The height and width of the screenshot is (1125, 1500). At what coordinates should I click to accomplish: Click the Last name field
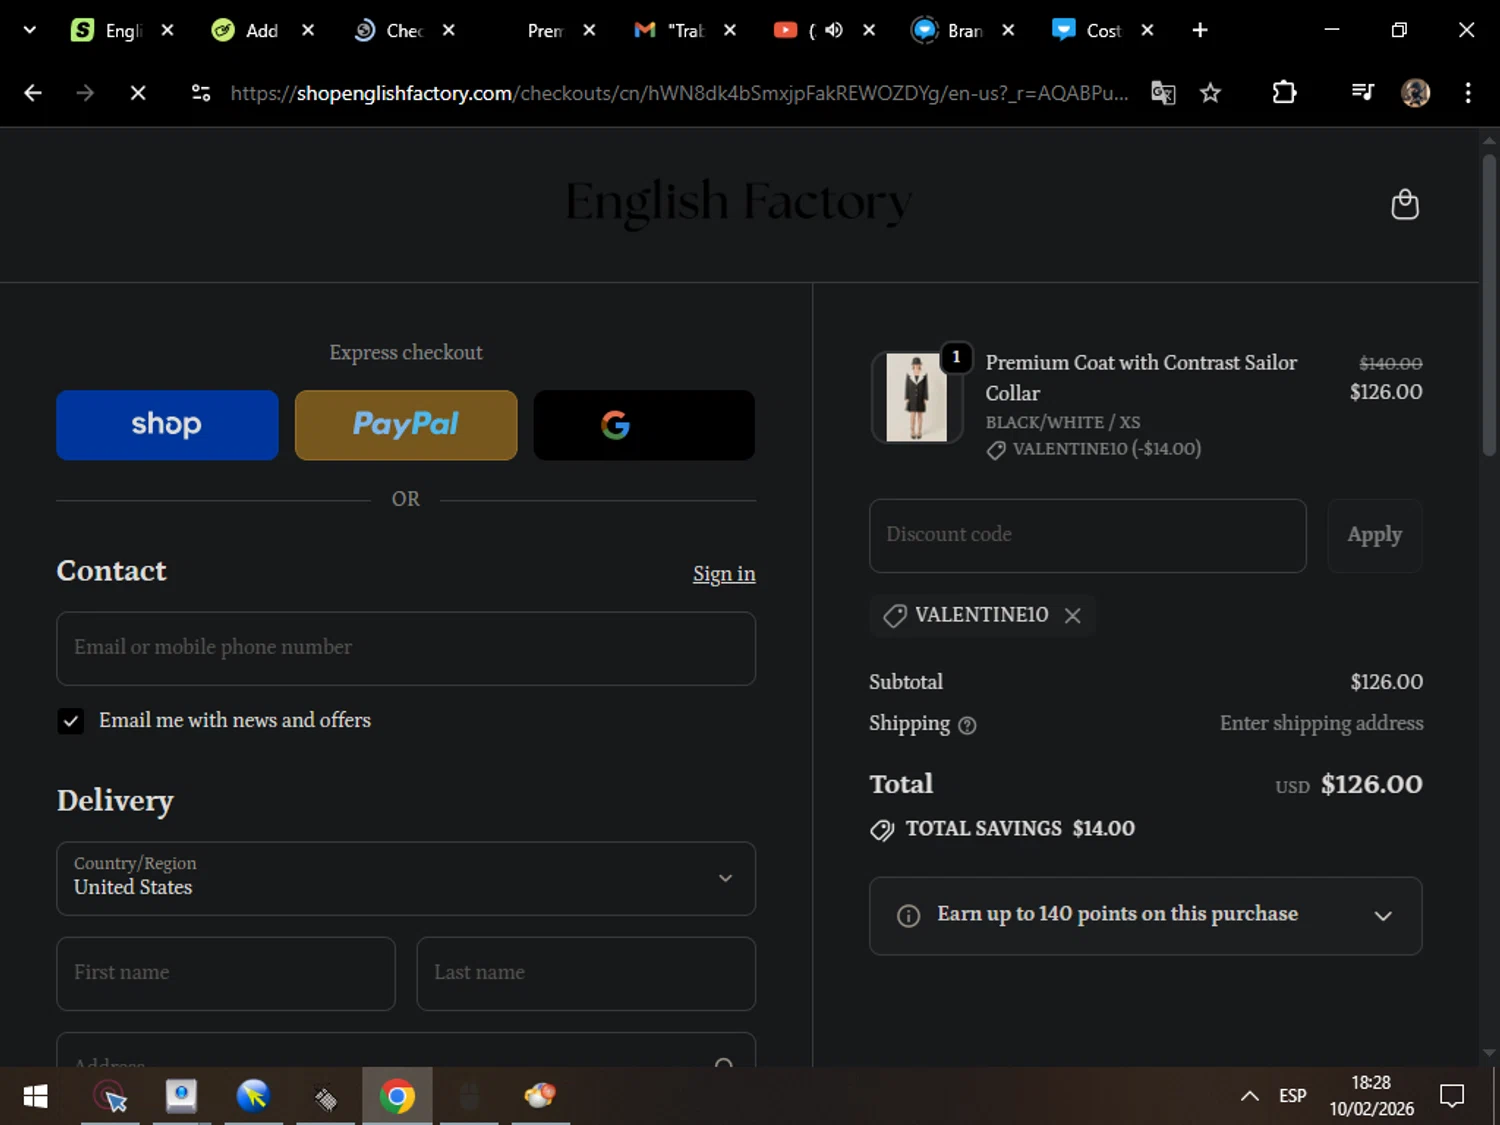586,973
